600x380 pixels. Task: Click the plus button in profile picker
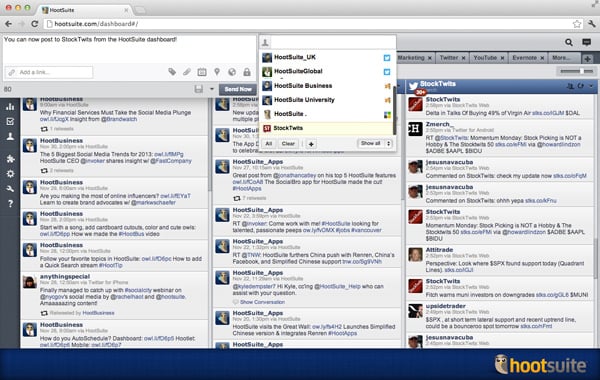(x=311, y=144)
